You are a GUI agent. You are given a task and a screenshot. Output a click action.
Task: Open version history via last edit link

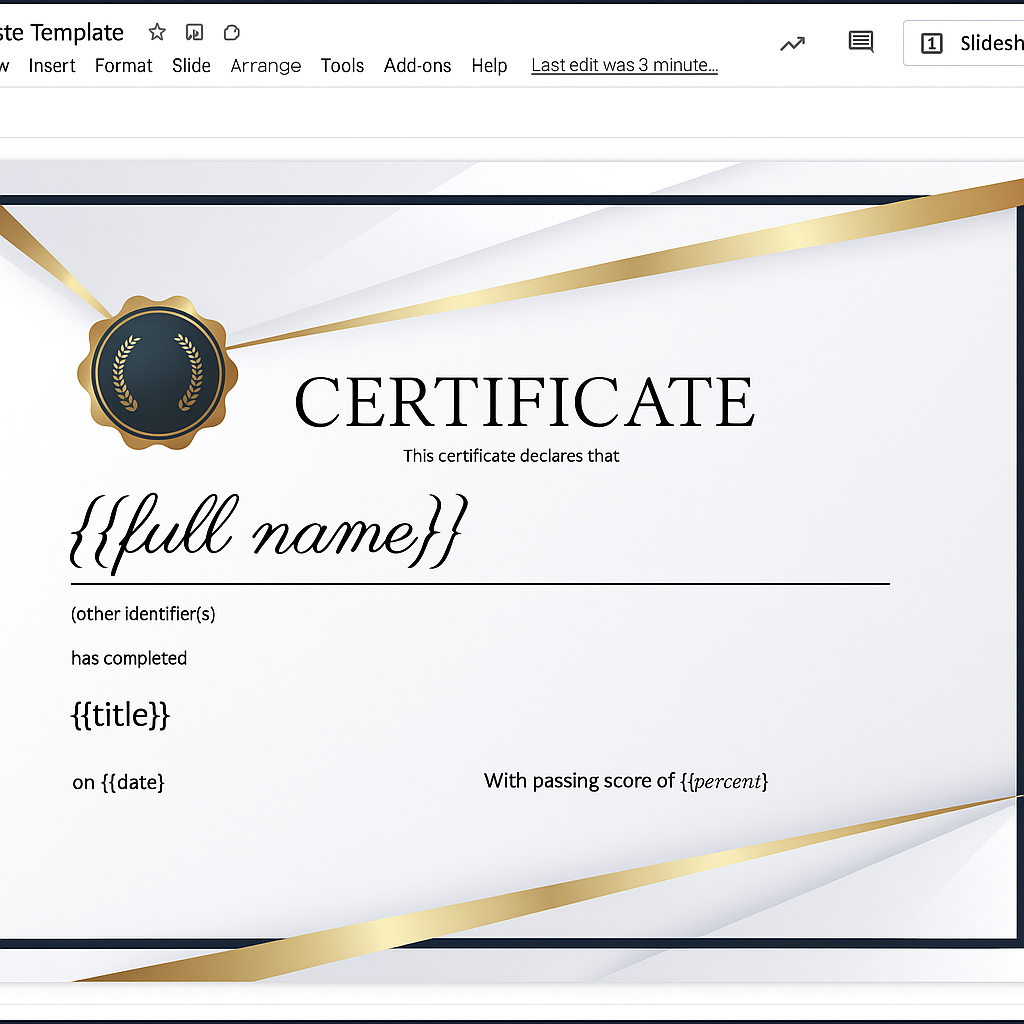(x=623, y=64)
